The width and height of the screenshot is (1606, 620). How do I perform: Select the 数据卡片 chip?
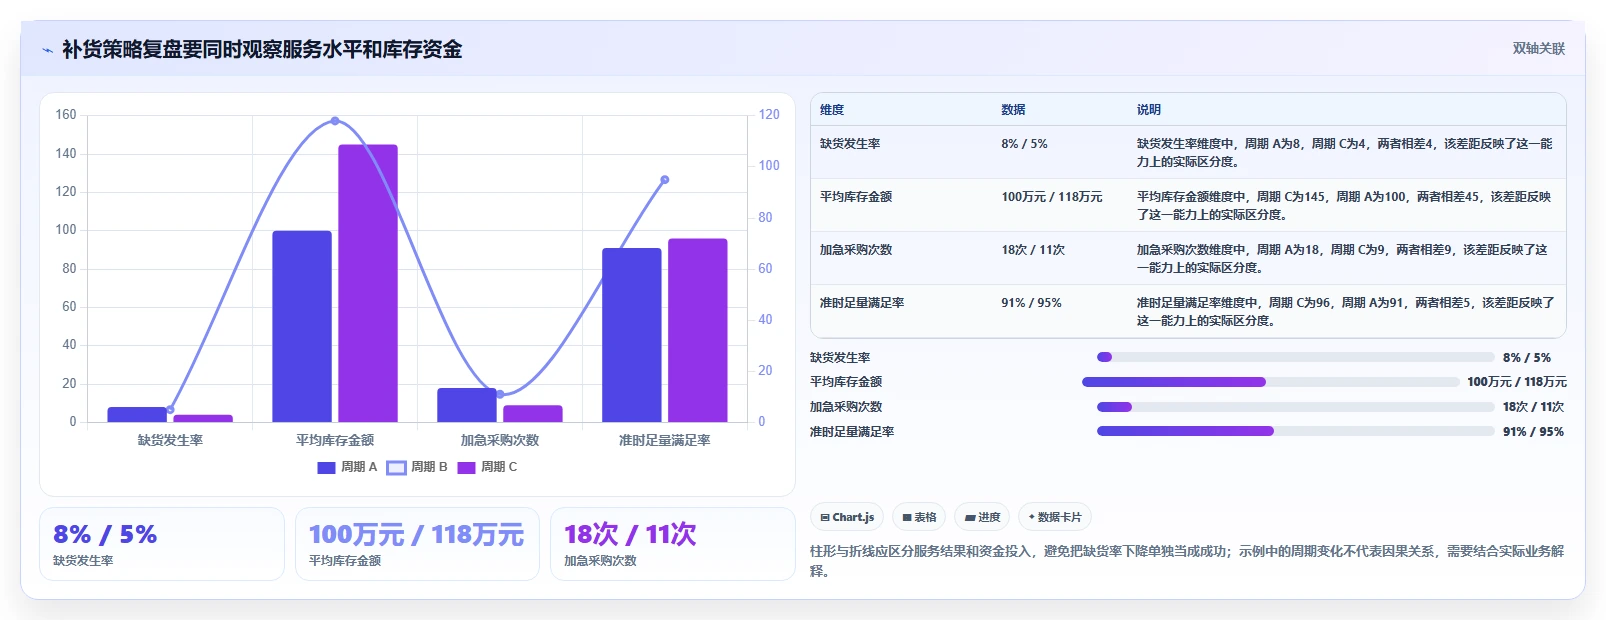(x=1054, y=517)
